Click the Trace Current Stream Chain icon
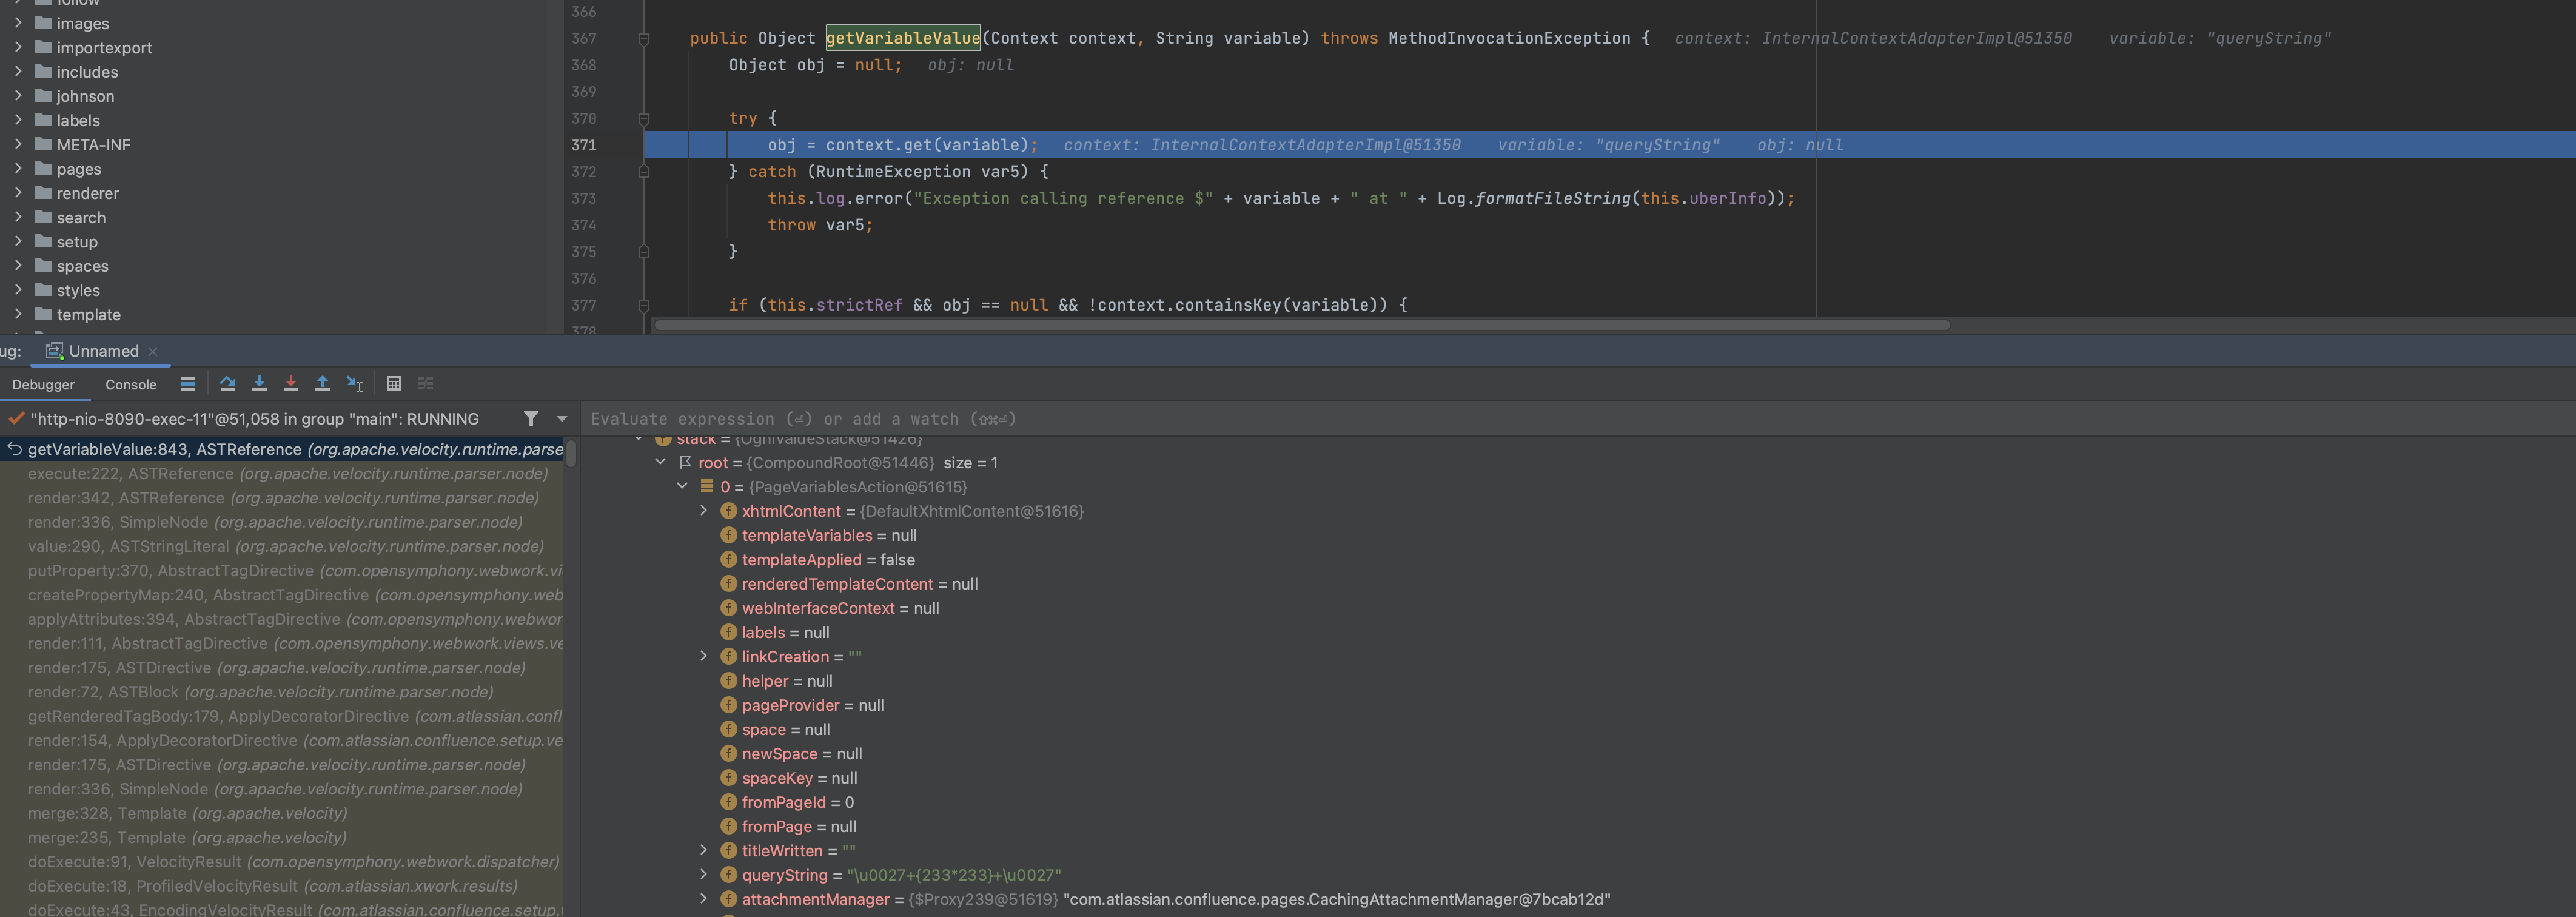Image resolution: width=2576 pixels, height=917 pixels. 426,384
